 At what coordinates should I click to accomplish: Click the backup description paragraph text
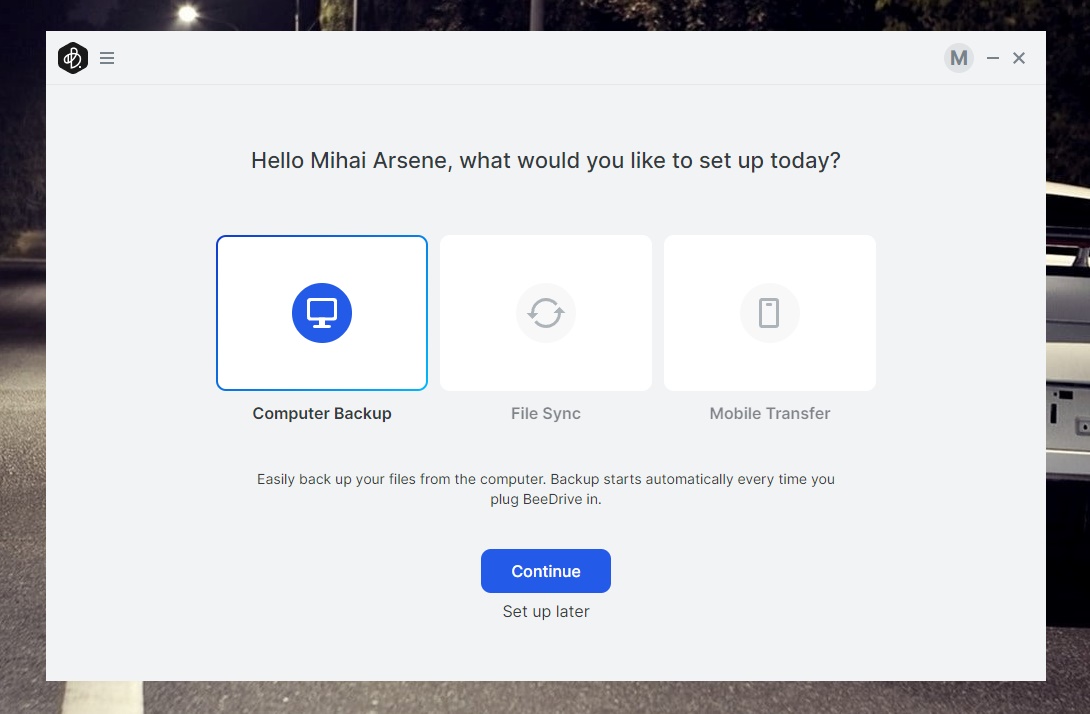(x=546, y=489)
